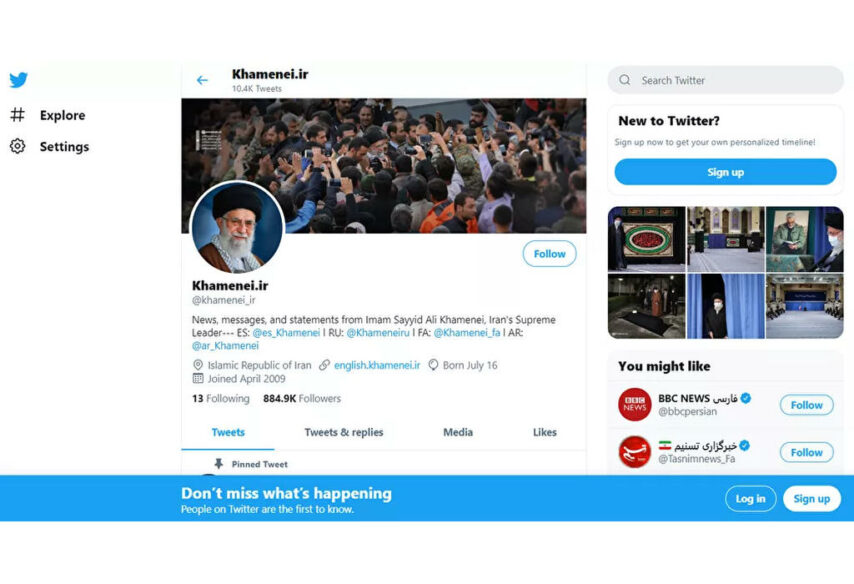Click the search magnifier icon
The height and width of the screenshot is (584, 854).
(x=625, y=80)
